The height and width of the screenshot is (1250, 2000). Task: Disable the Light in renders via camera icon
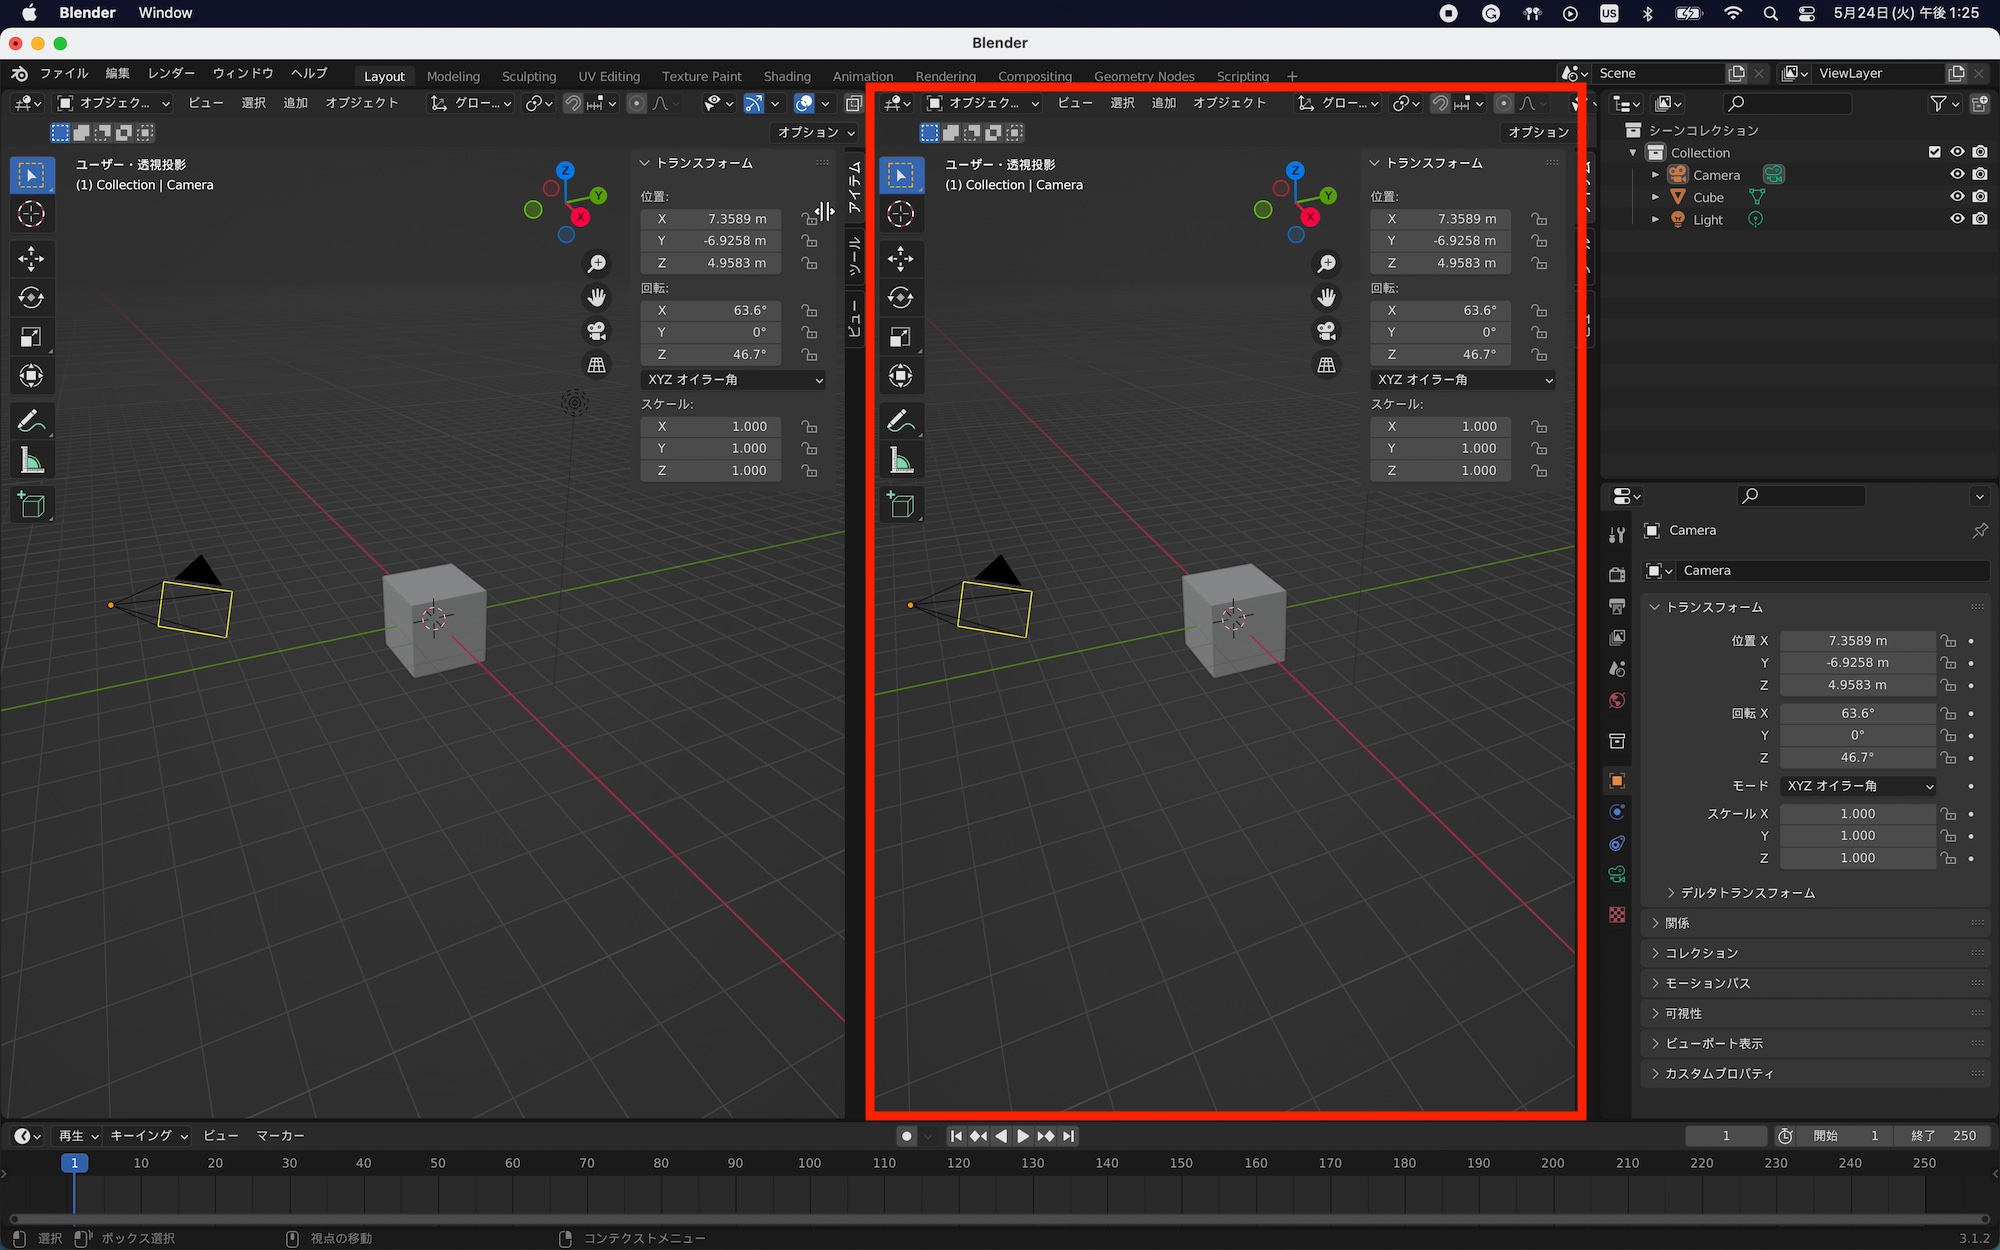tap(1980, 219)
